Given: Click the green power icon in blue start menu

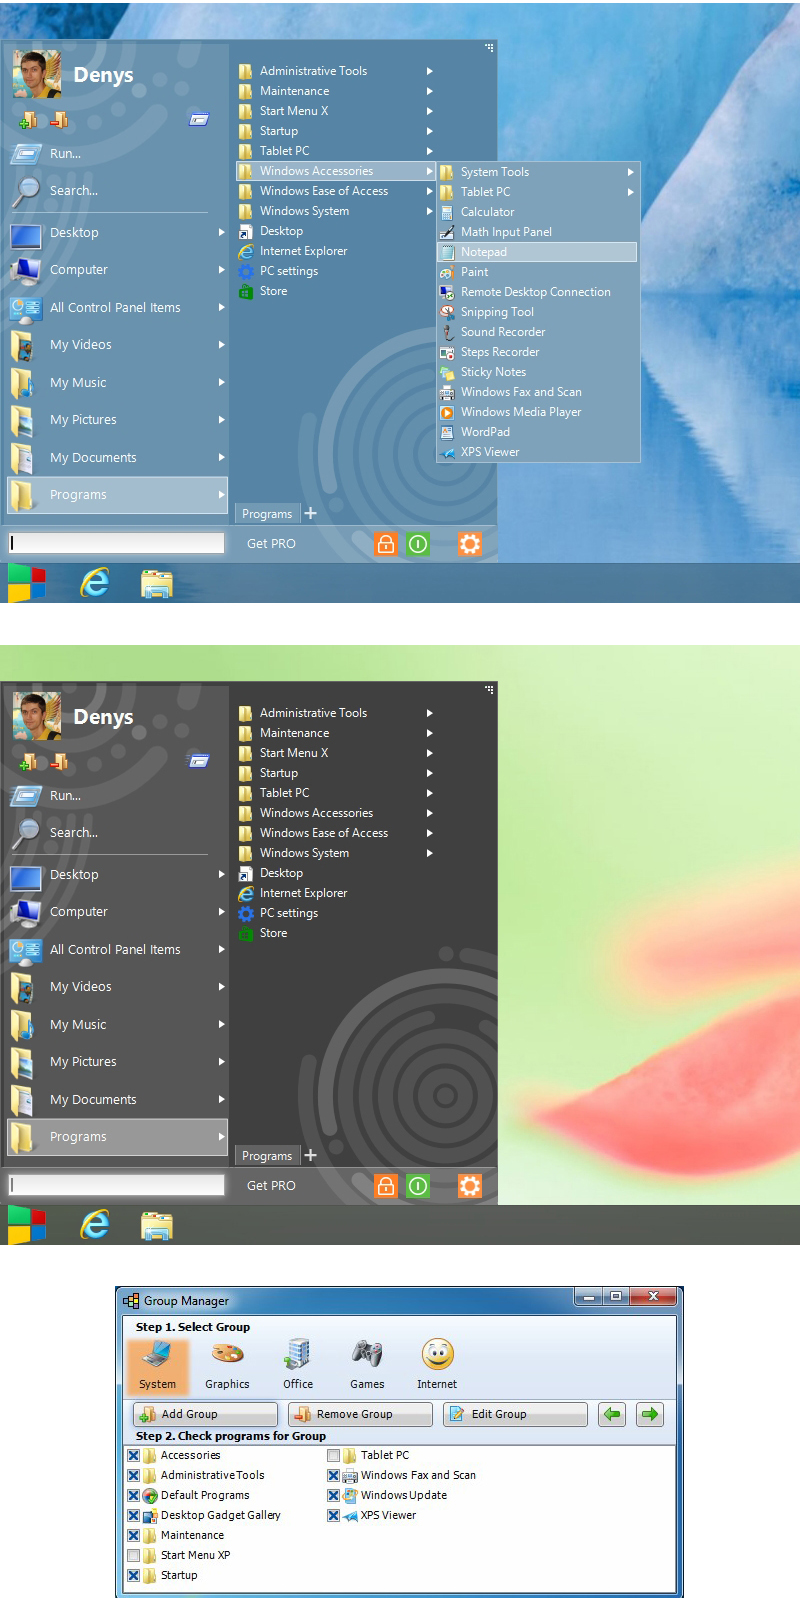Looking at the screenshot, I should pyautogui.click(x=418, y=544).
